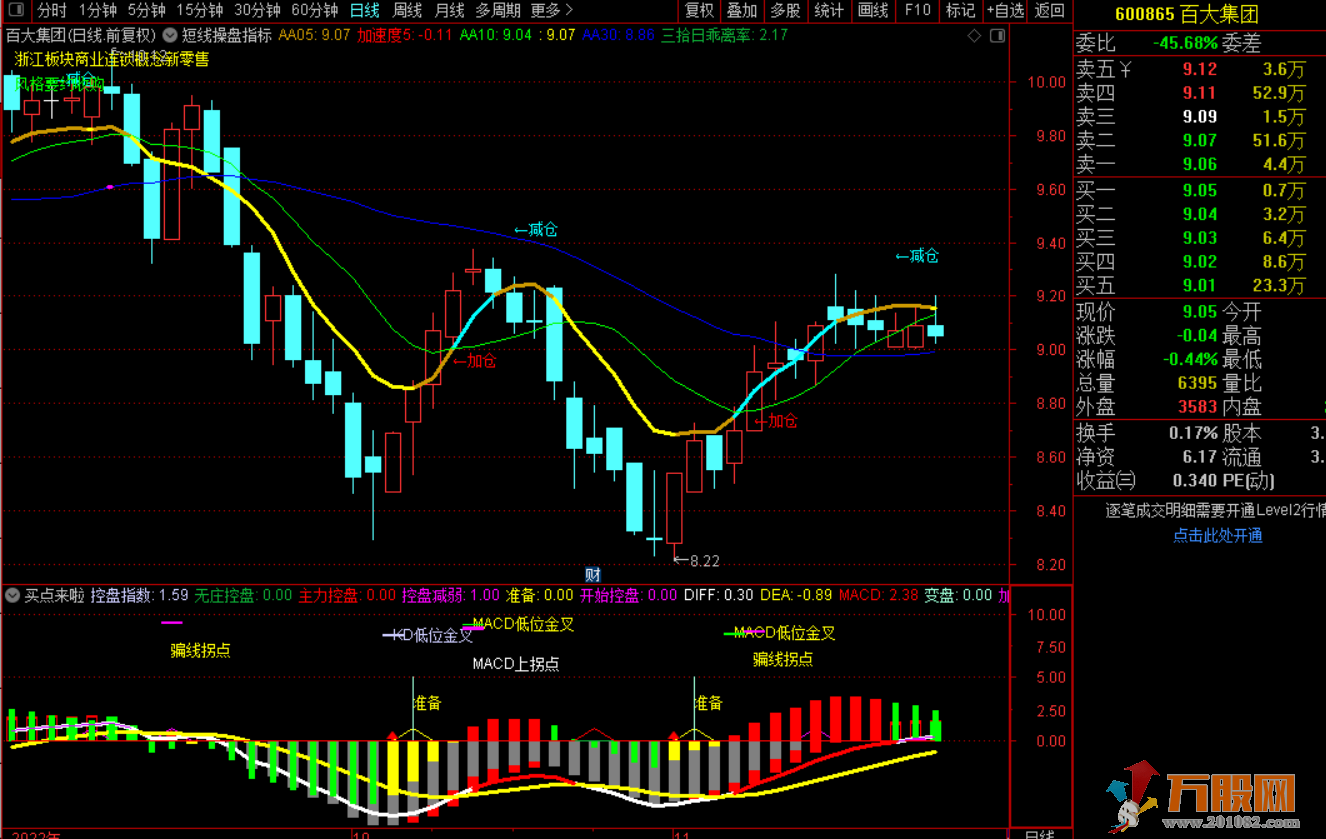The height and width of the screenshot is (839, 1326).
Task: Click the 控盘减弱: 1.00 value
Action: (451, 595)
